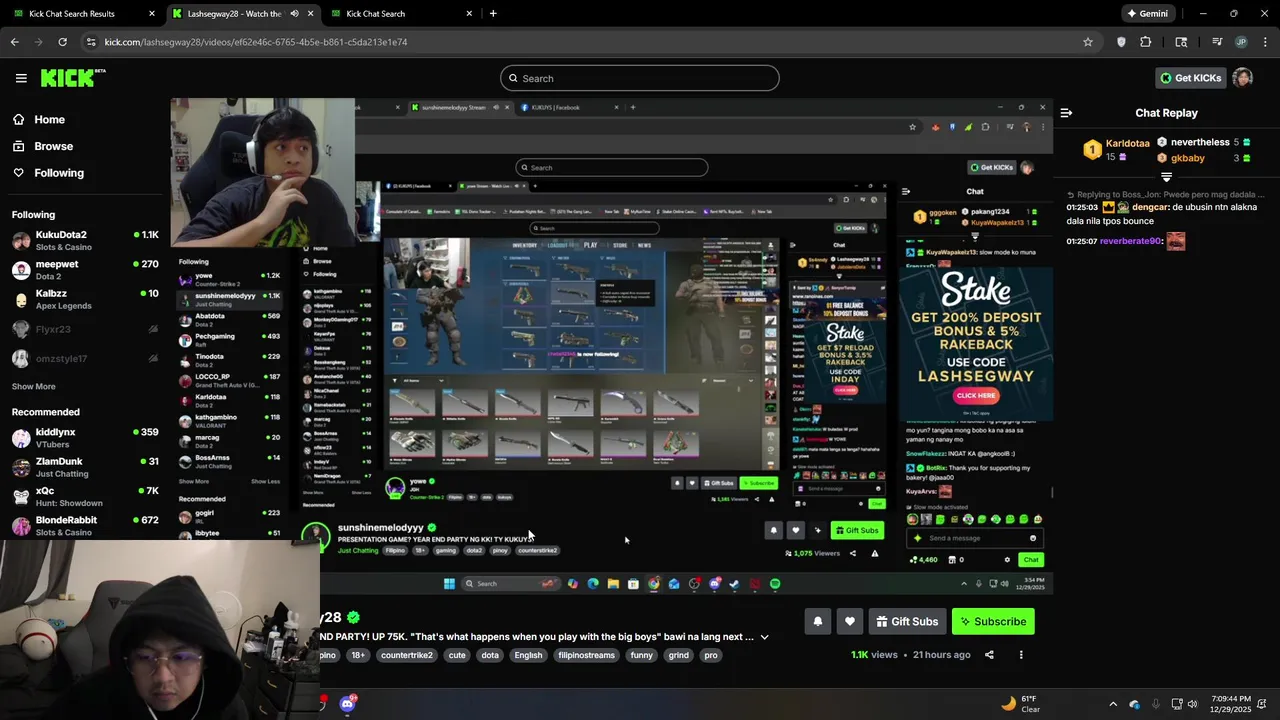Select the 18+ tag
This screenshot has height=720, width=1280.
pyautogui.click(x=358, y=655)
